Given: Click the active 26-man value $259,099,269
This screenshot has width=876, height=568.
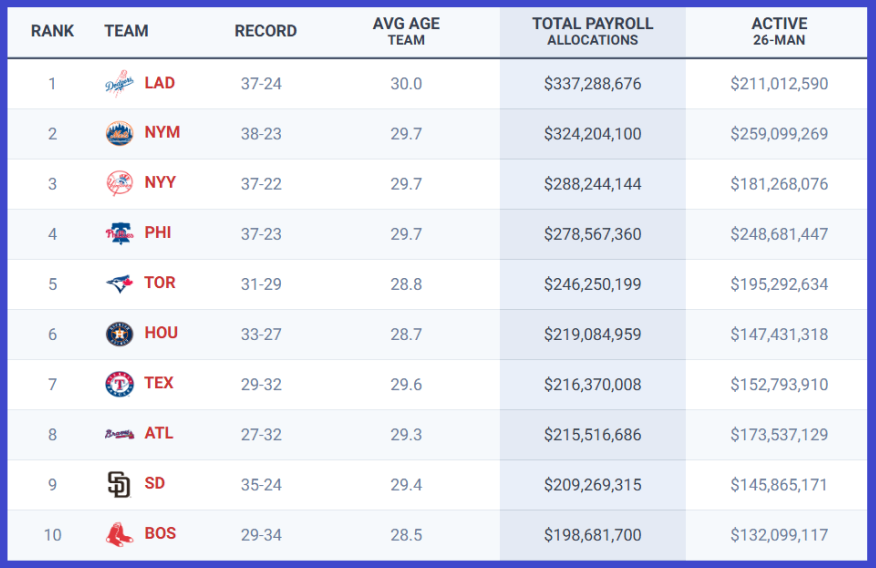Looking at the screenshot, I should 779,134.
